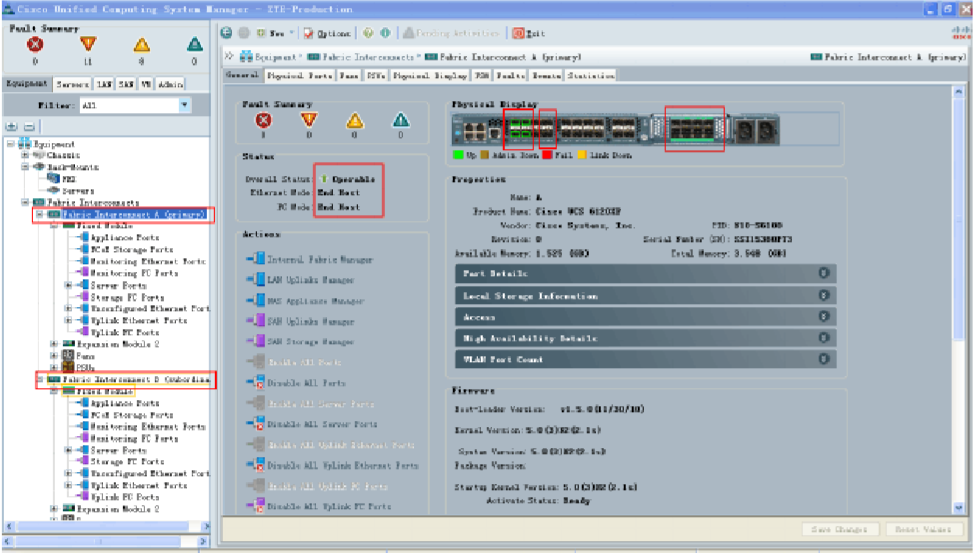Viewport: 974px width, 553px height.
Task: Open the Fans tab
Action: pyautogui.click(x=348, y=75)
